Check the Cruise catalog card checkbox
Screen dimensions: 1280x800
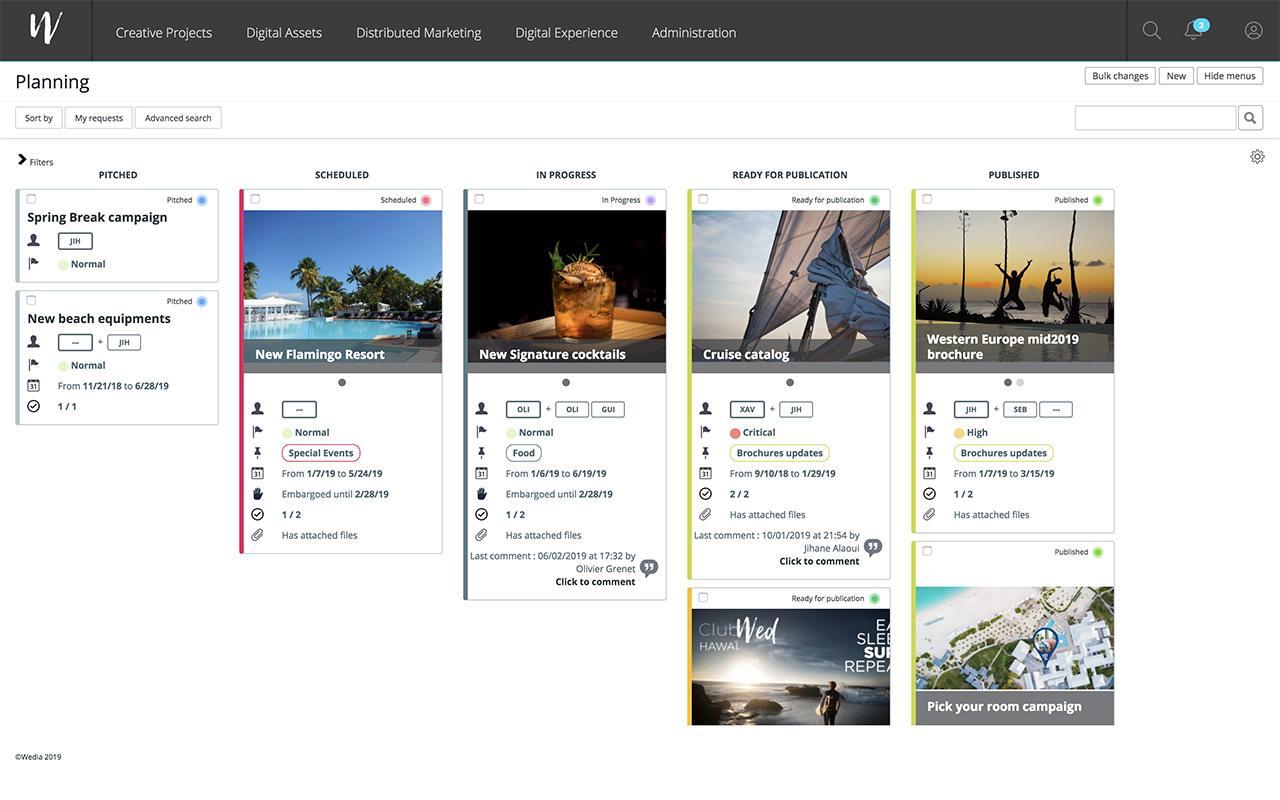pyautogui.click(x=702, y=199)
